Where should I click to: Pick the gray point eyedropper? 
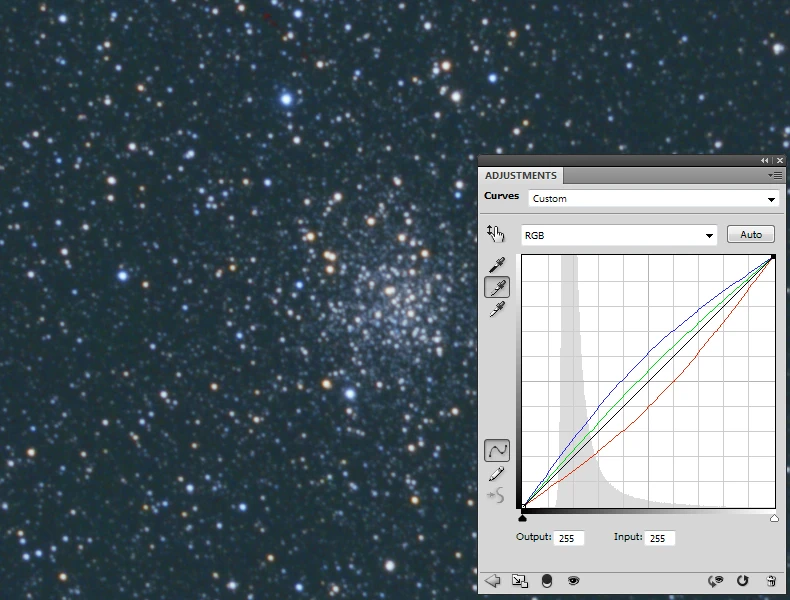[x=496, y=288]
